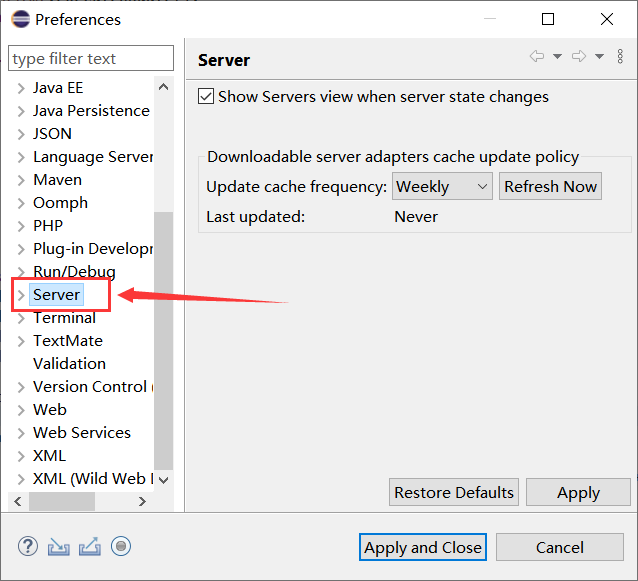Click the Export preferences icon
The width and height of the screenshot is (638, 581).
point(90,546)
